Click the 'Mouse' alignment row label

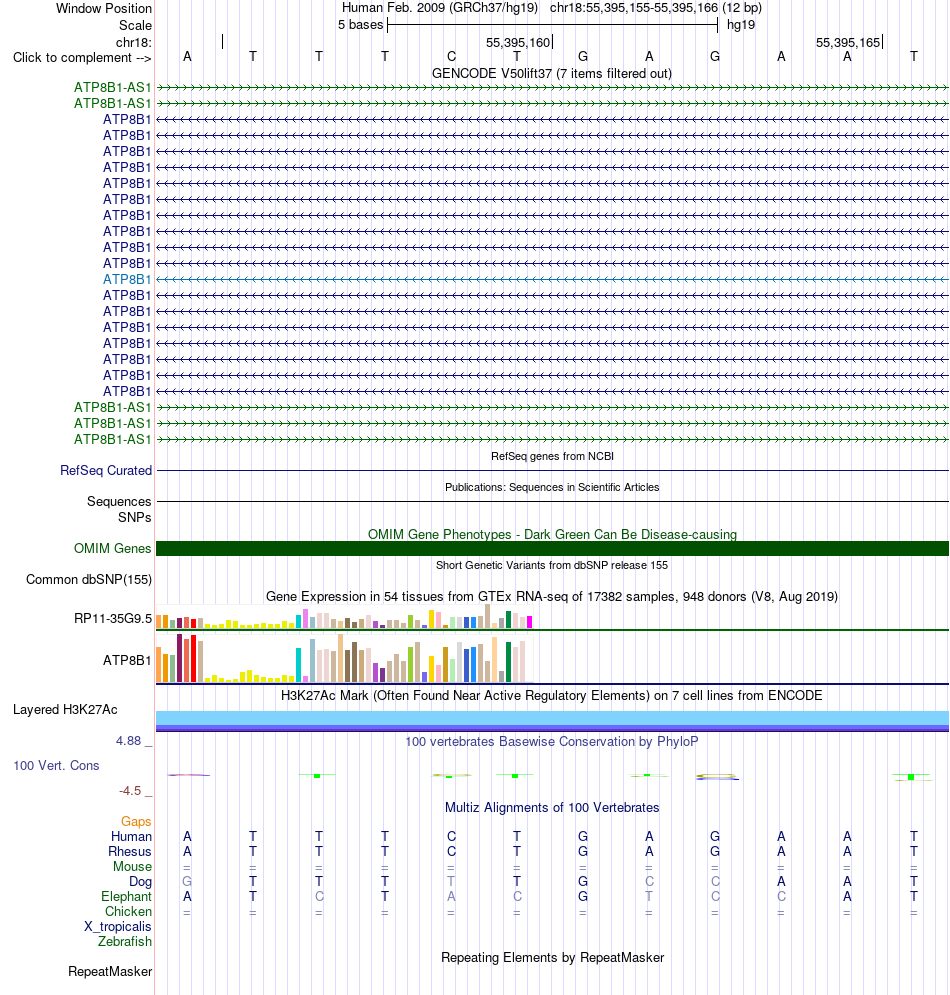point(132,867)
